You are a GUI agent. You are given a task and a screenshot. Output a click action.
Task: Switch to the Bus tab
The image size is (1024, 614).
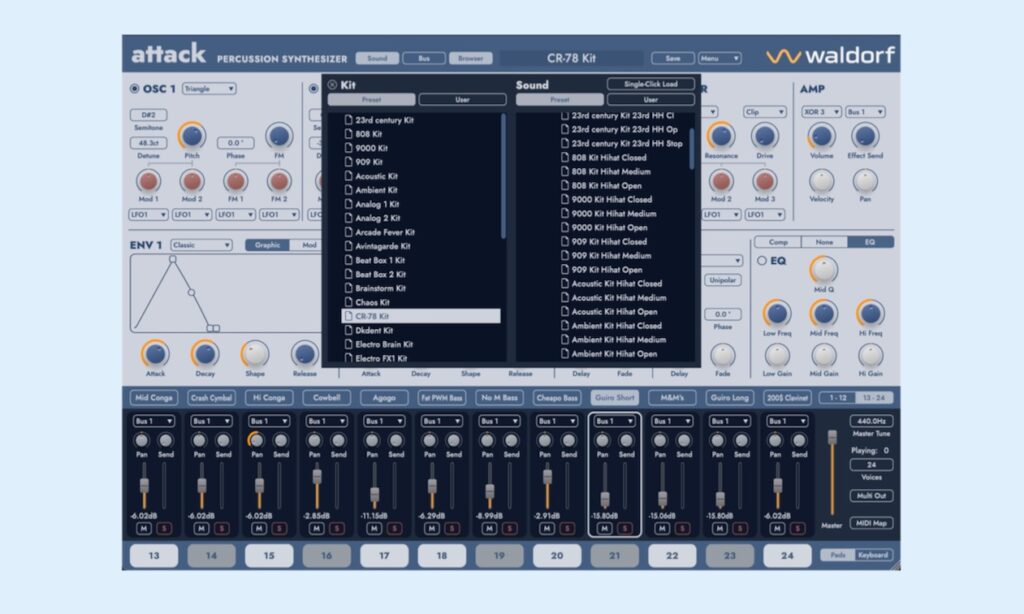(424, 58)
